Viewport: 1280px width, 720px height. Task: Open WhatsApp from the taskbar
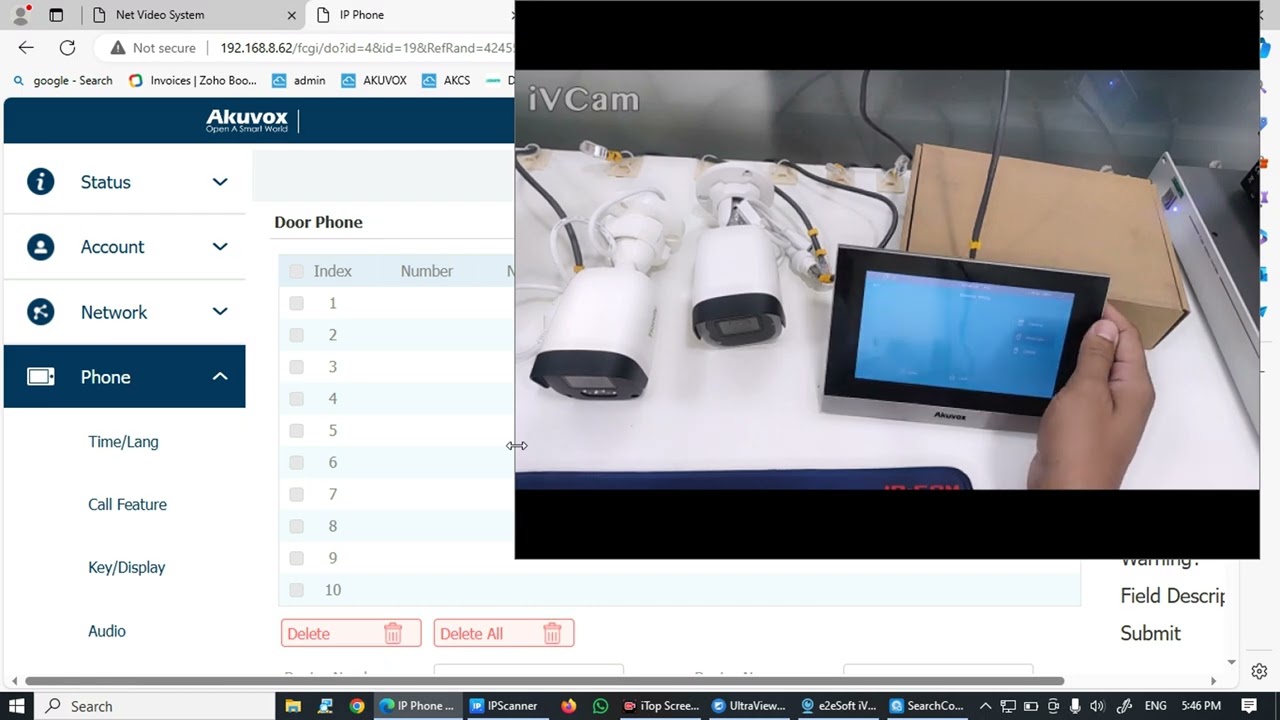coord(600,706)
